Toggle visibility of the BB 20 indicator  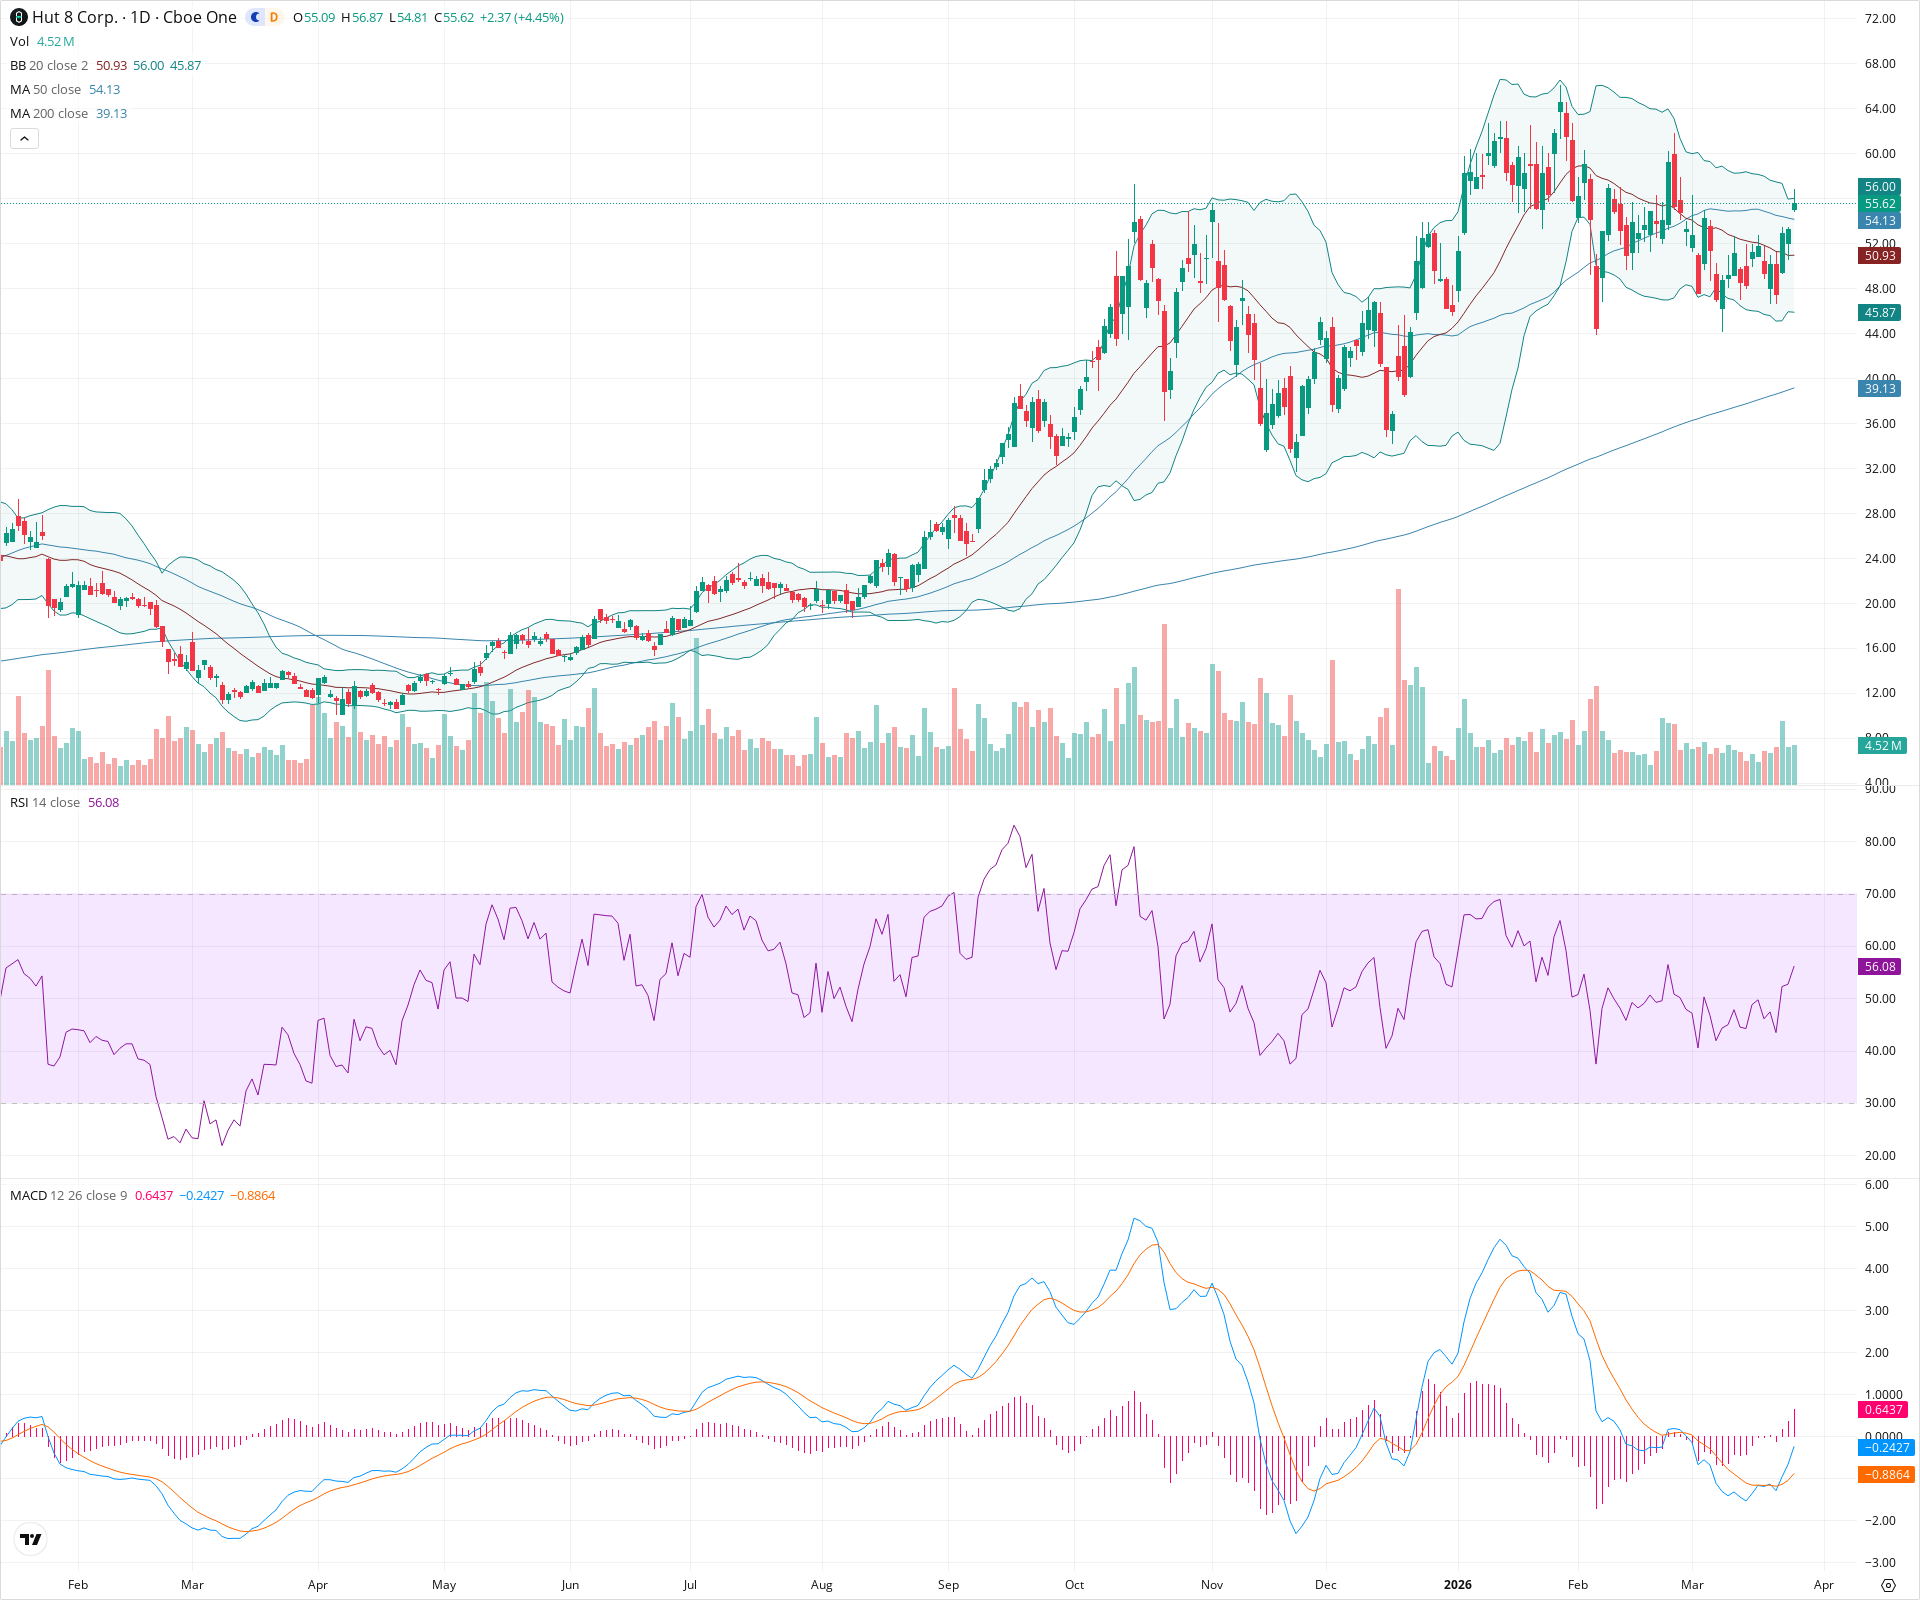pos(17,65)
